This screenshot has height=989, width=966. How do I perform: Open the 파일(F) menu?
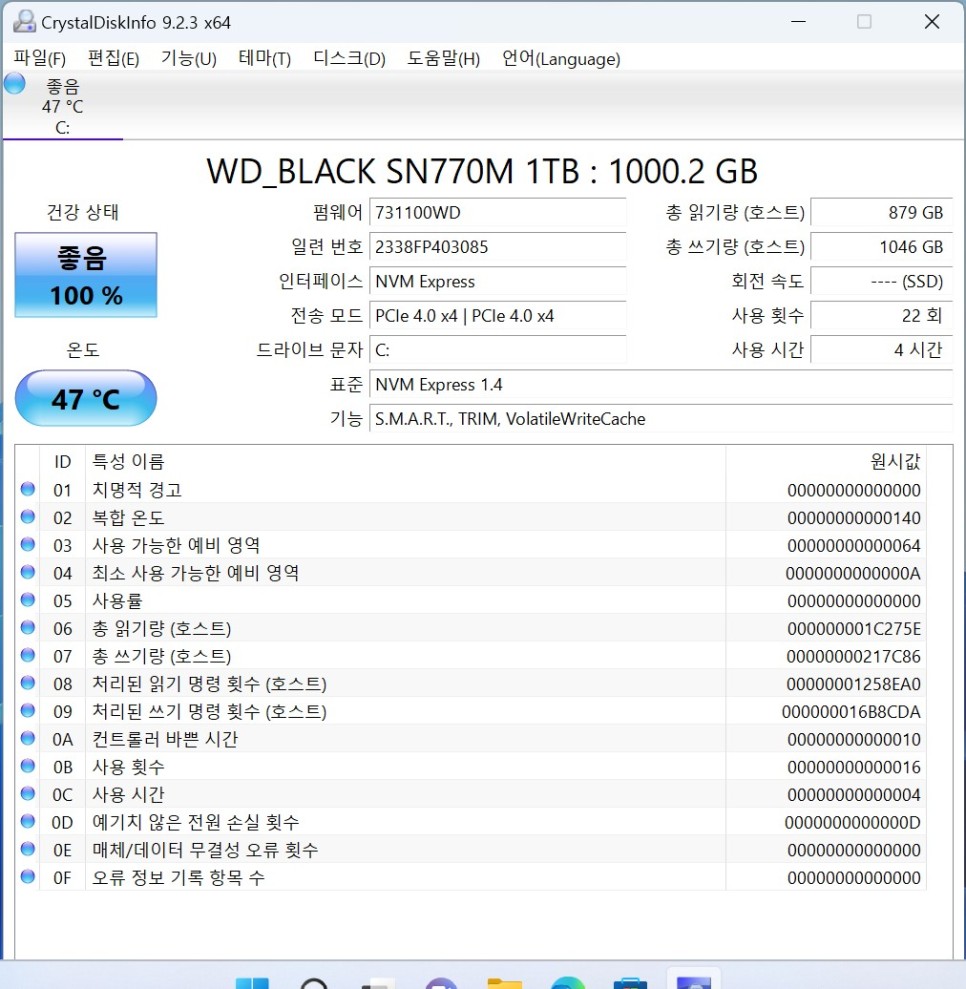point(40,59)
